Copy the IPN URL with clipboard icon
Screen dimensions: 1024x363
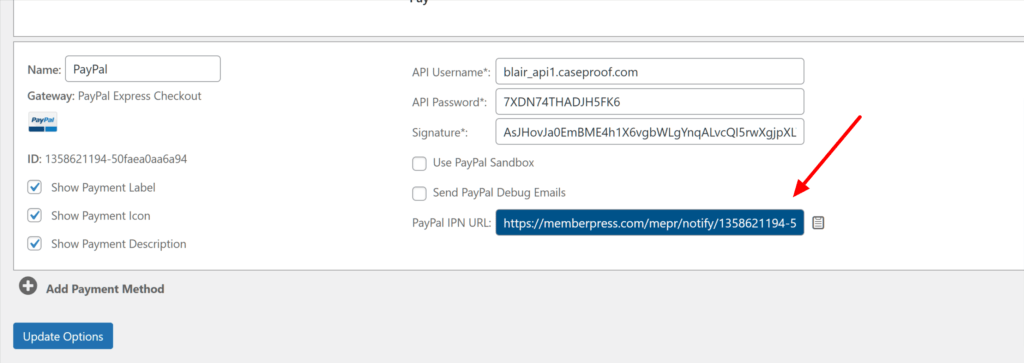point(818,223)
